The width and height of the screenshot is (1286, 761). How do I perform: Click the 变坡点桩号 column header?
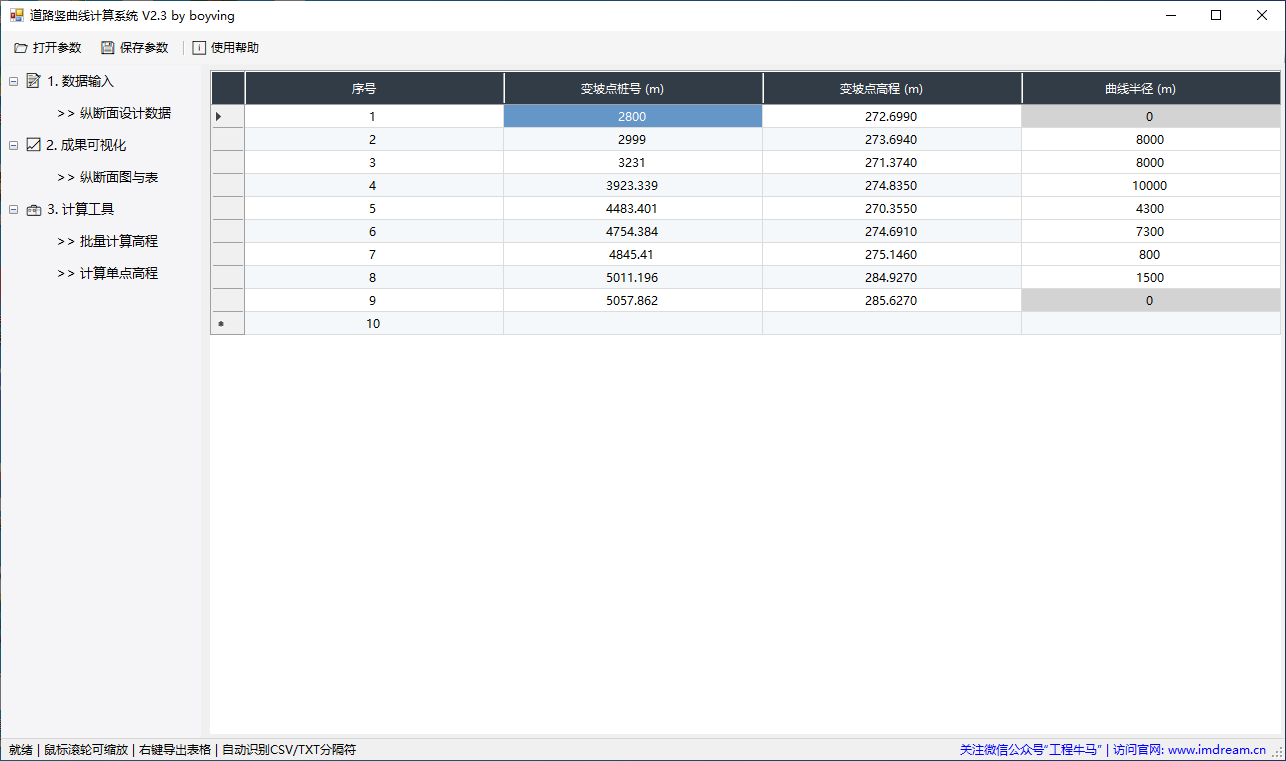click(x=633, y=88)
